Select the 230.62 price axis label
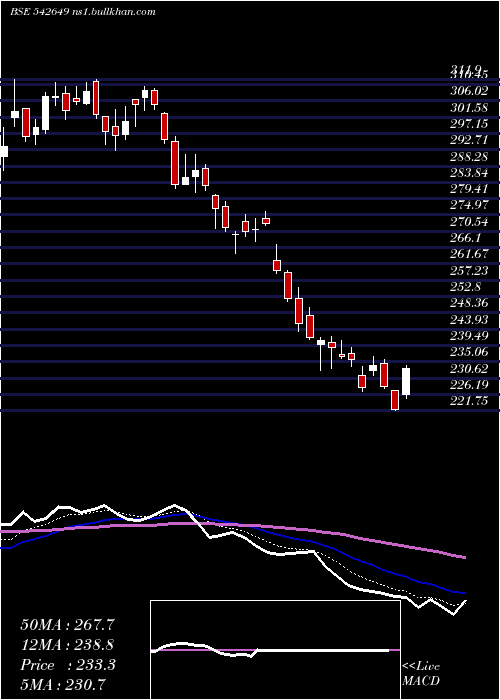This screenshot has height=700, width=500. point(468,368)
